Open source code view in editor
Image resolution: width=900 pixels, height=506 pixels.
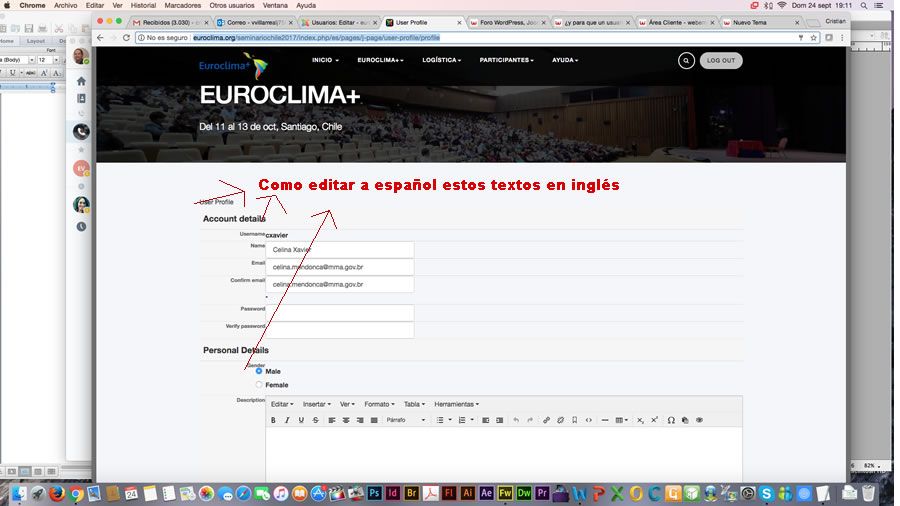pyautogui.click(x=589, y=420)
